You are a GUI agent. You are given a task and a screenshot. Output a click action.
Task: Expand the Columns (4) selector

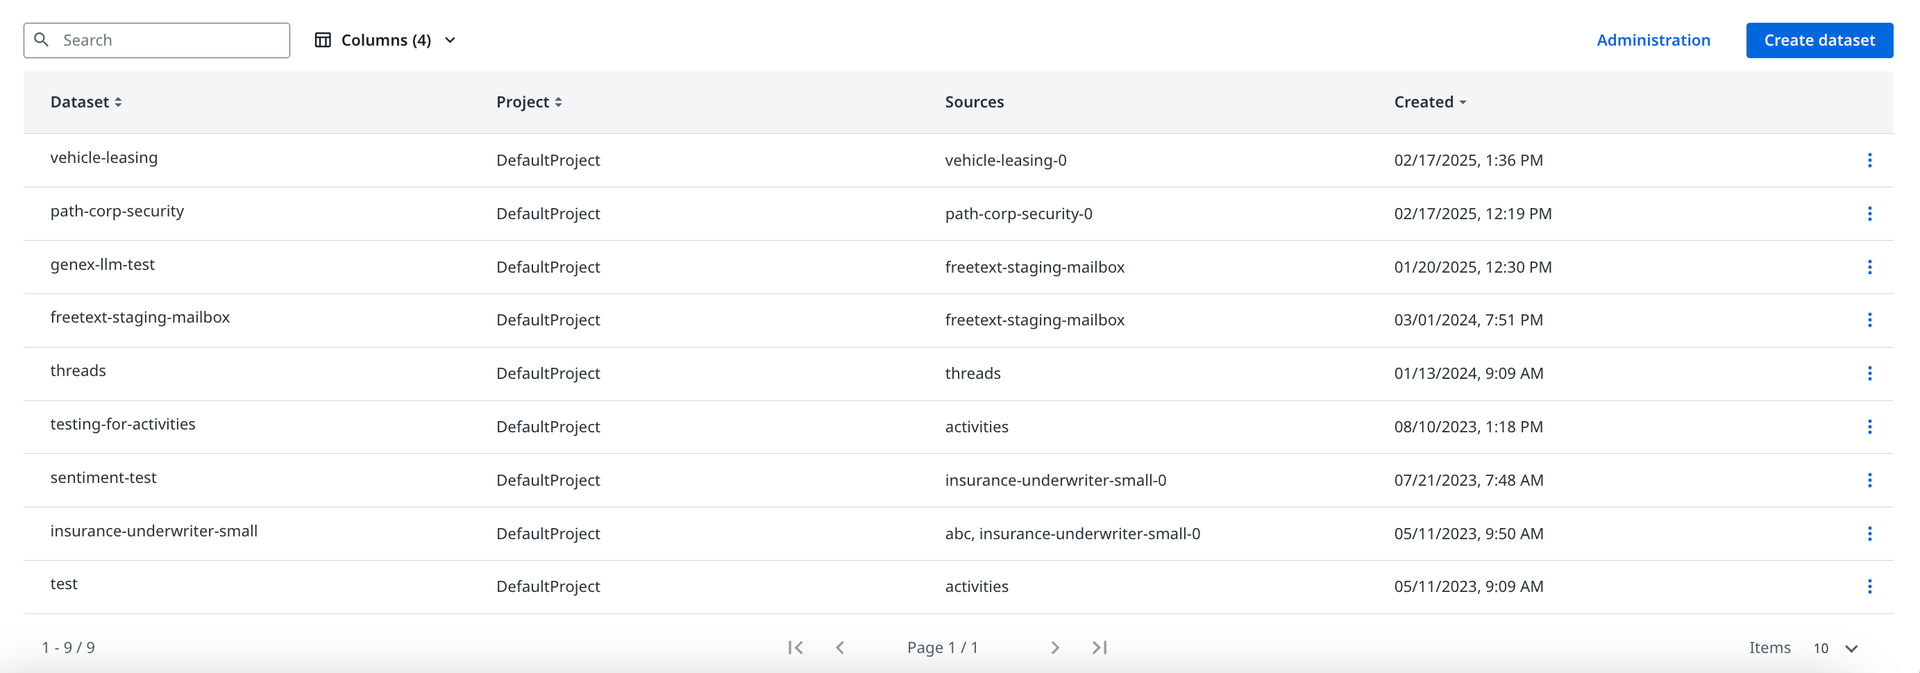386,40
